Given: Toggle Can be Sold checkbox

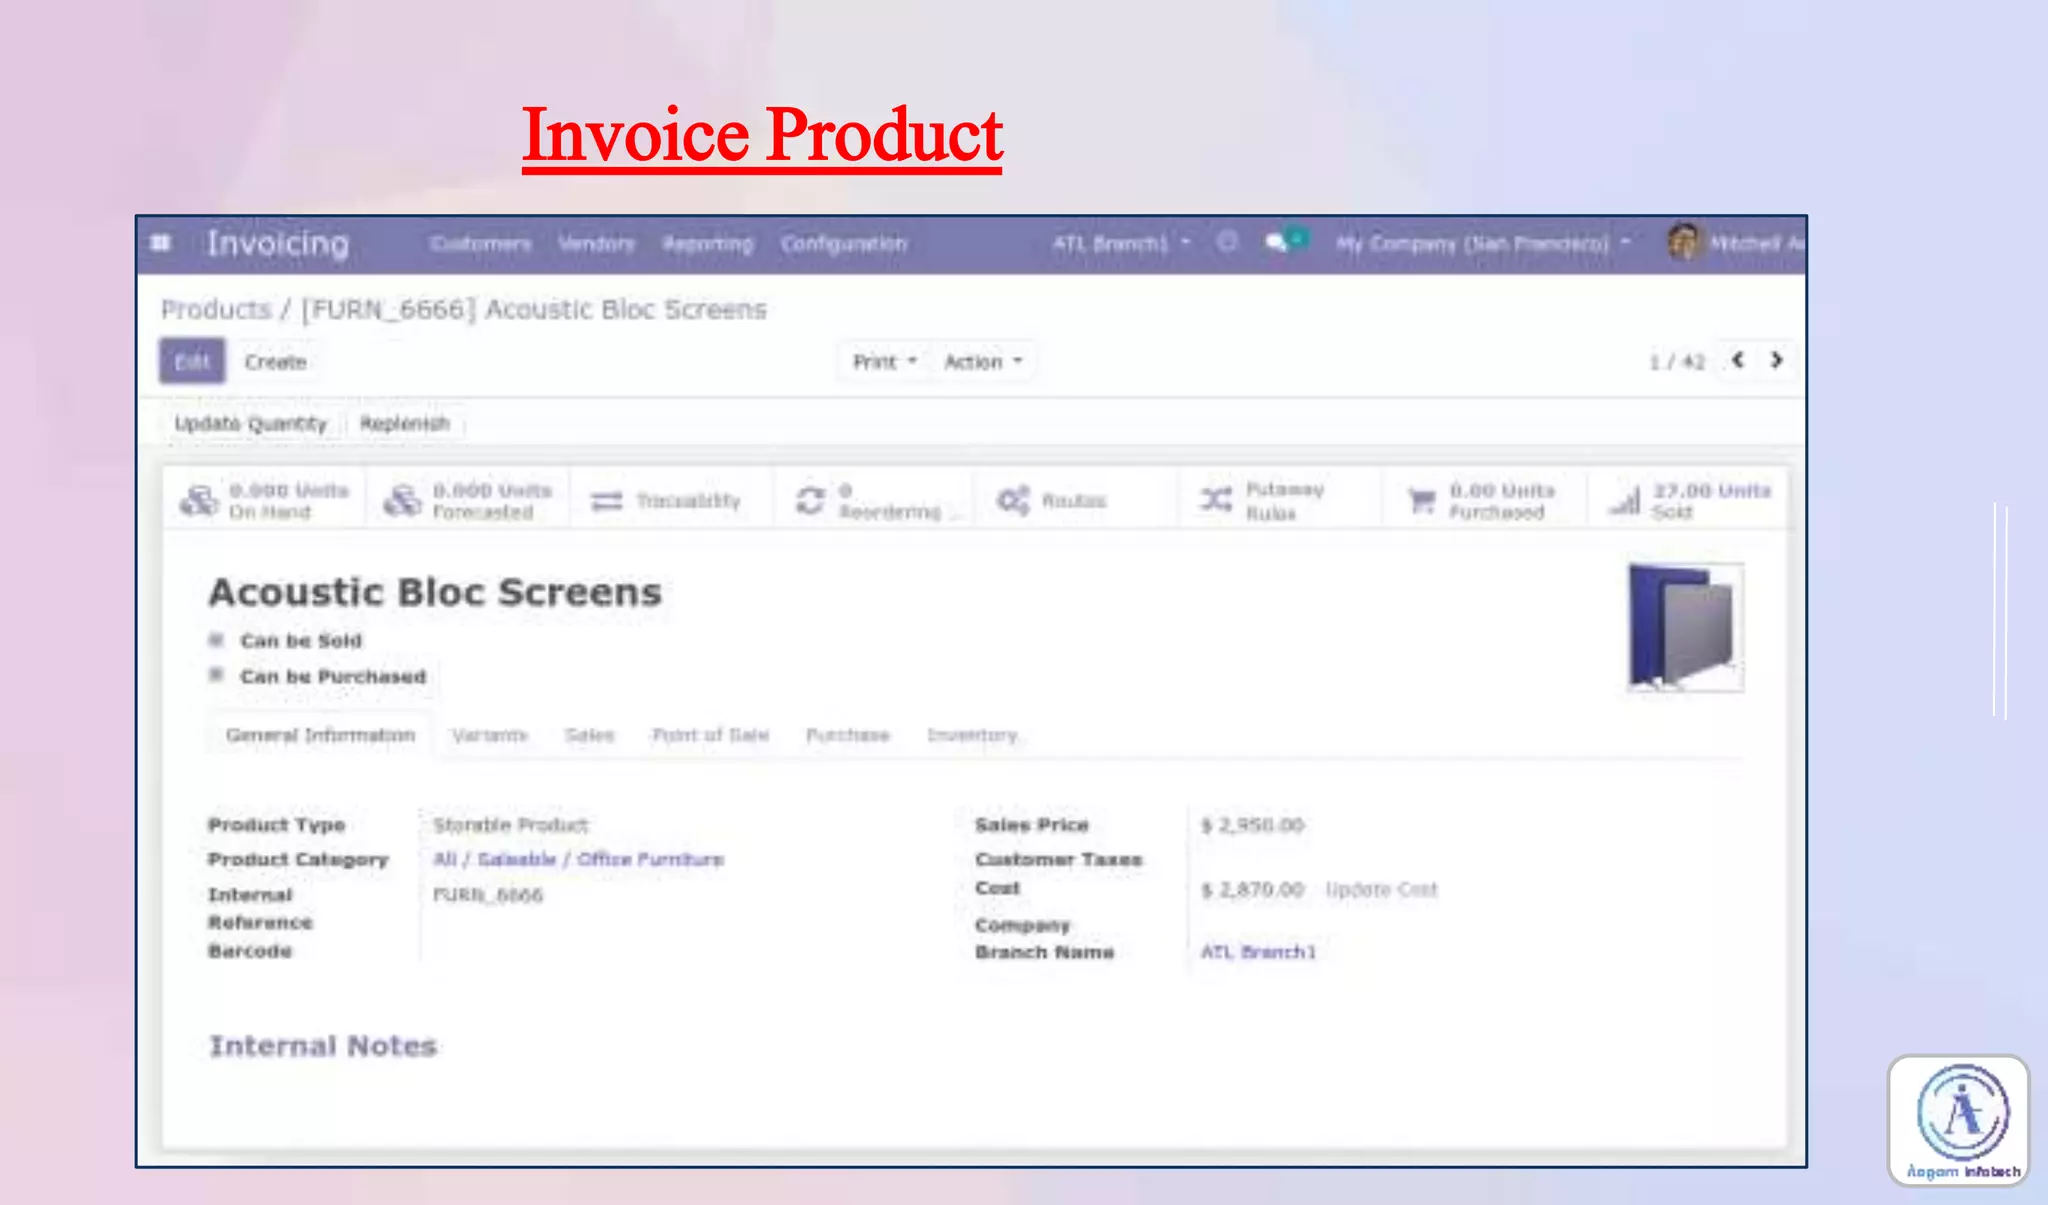Looking at the screenshot, I should (x=216, y=640).
